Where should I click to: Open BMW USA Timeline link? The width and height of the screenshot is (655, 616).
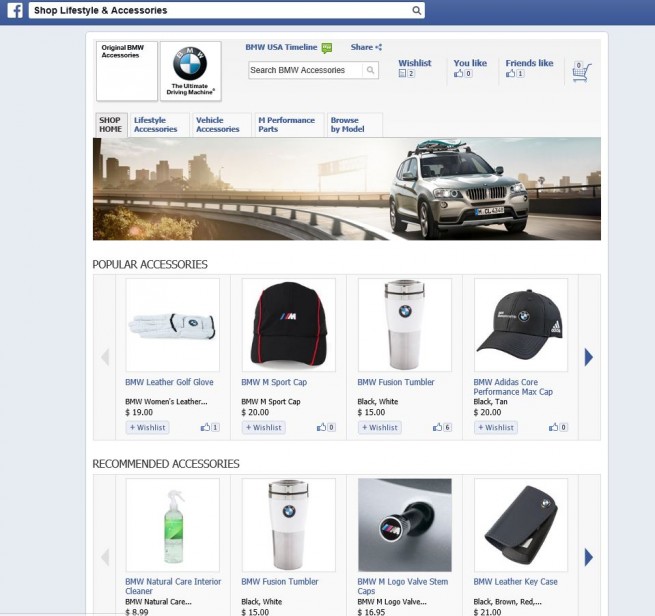[281, 47]
